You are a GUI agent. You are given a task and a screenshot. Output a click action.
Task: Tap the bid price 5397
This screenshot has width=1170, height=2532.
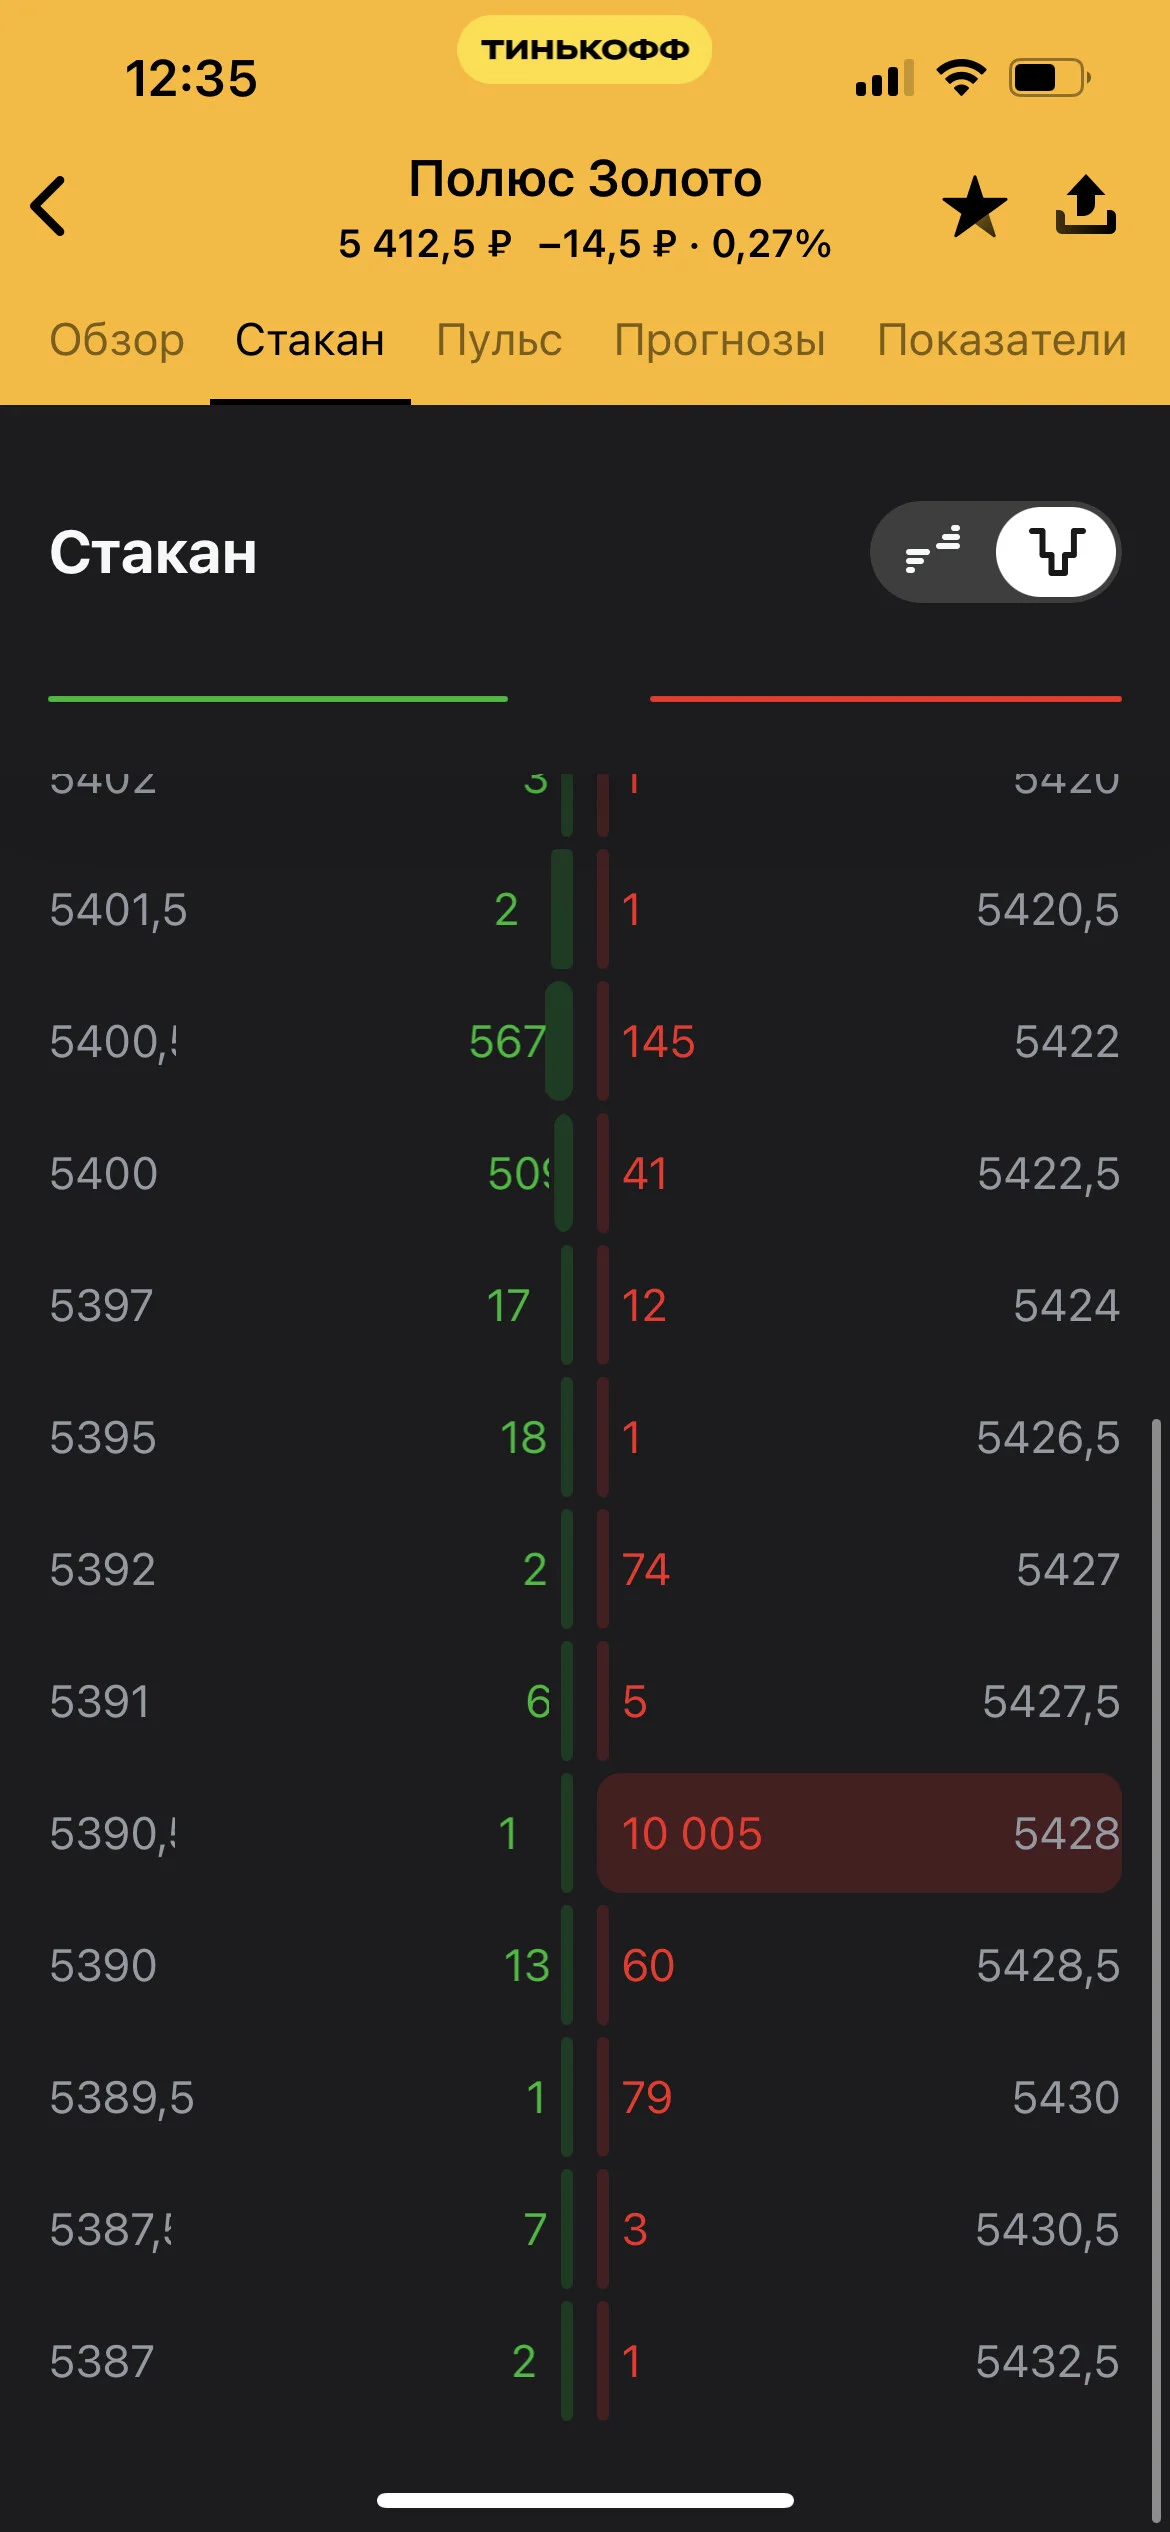(x=102, y=1305)
